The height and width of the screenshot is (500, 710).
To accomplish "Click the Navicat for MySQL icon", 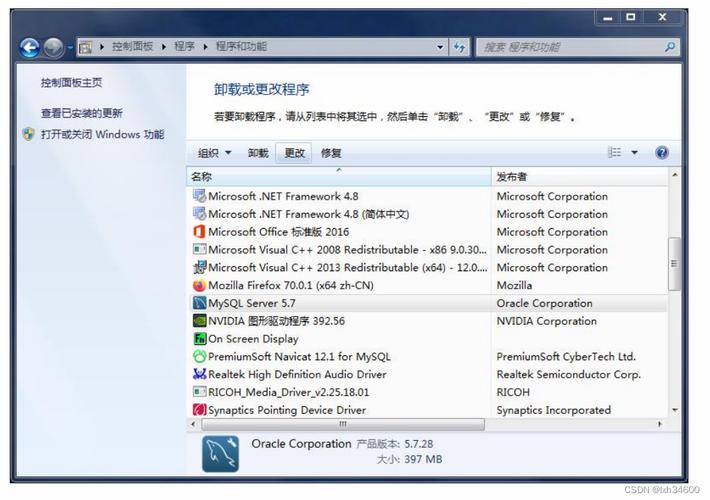I will pos(199,356).
